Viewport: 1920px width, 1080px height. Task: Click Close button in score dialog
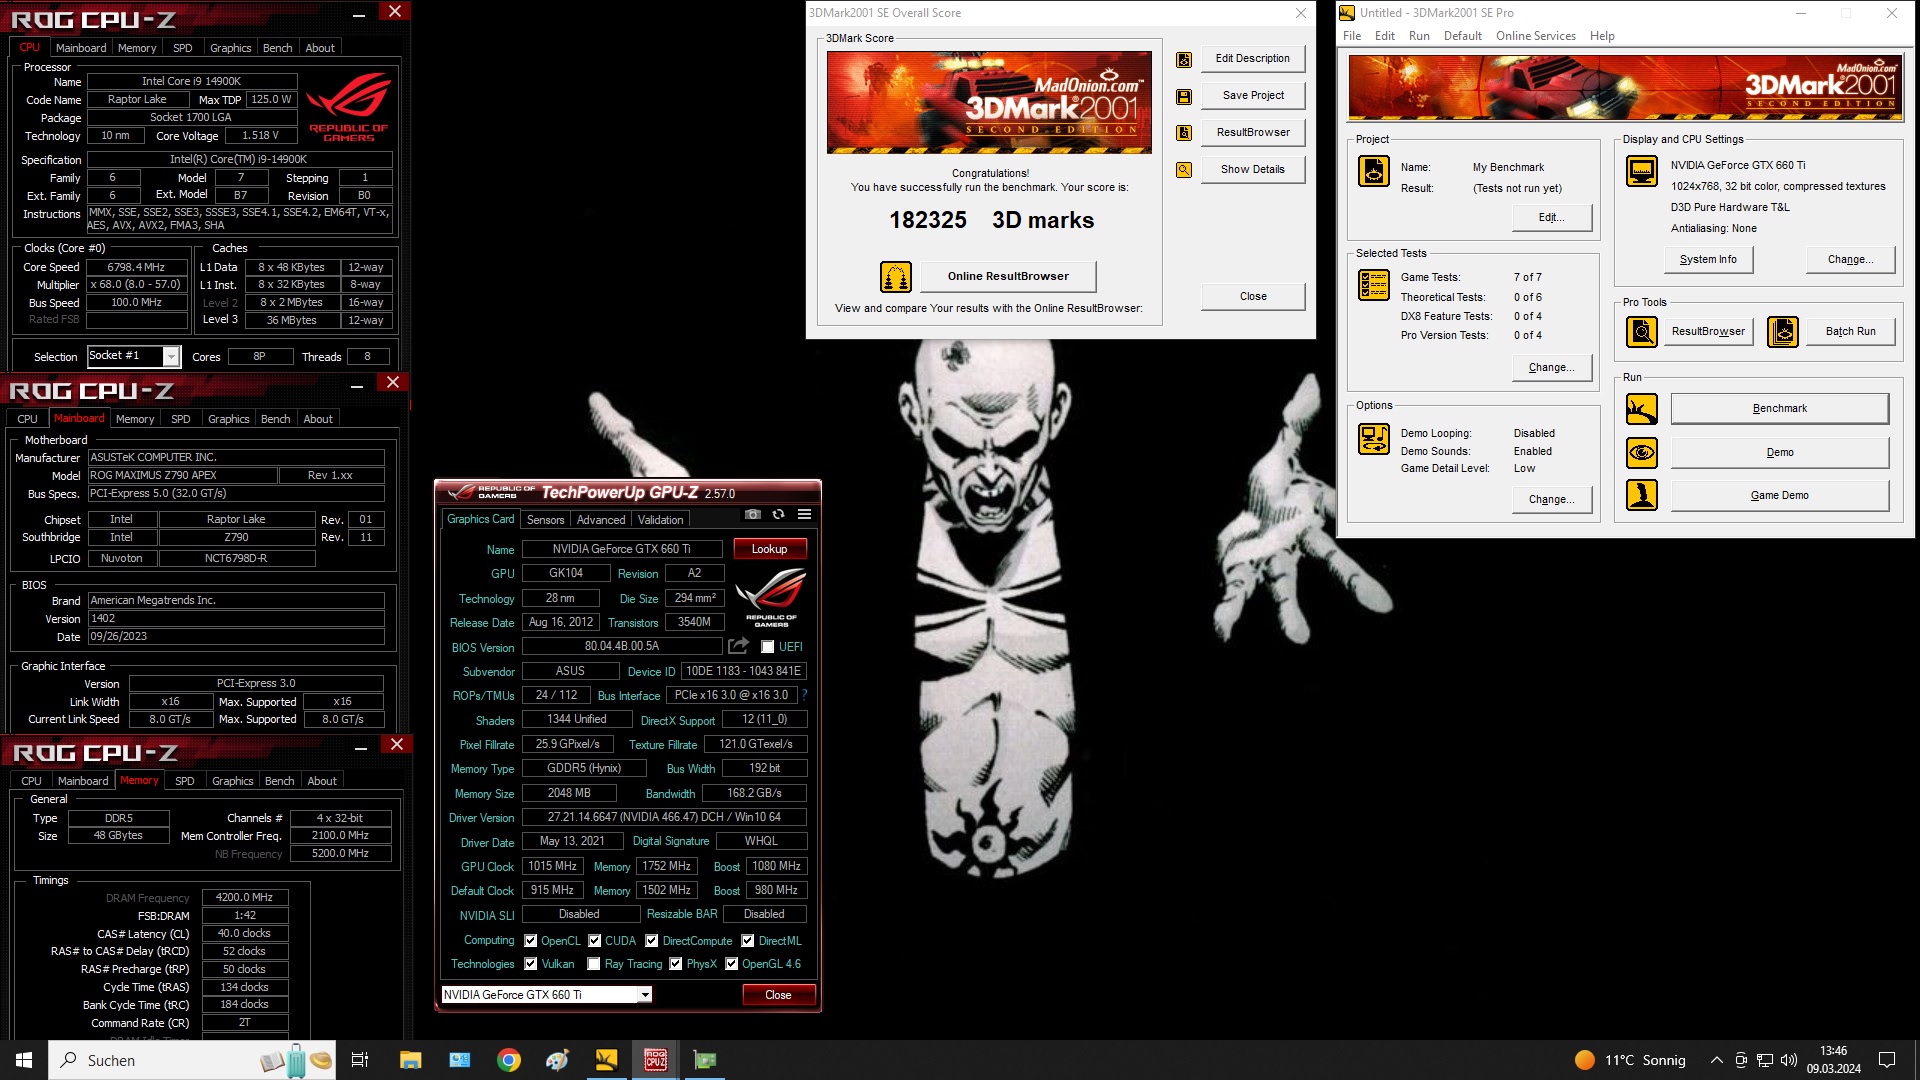point(1253,296)
